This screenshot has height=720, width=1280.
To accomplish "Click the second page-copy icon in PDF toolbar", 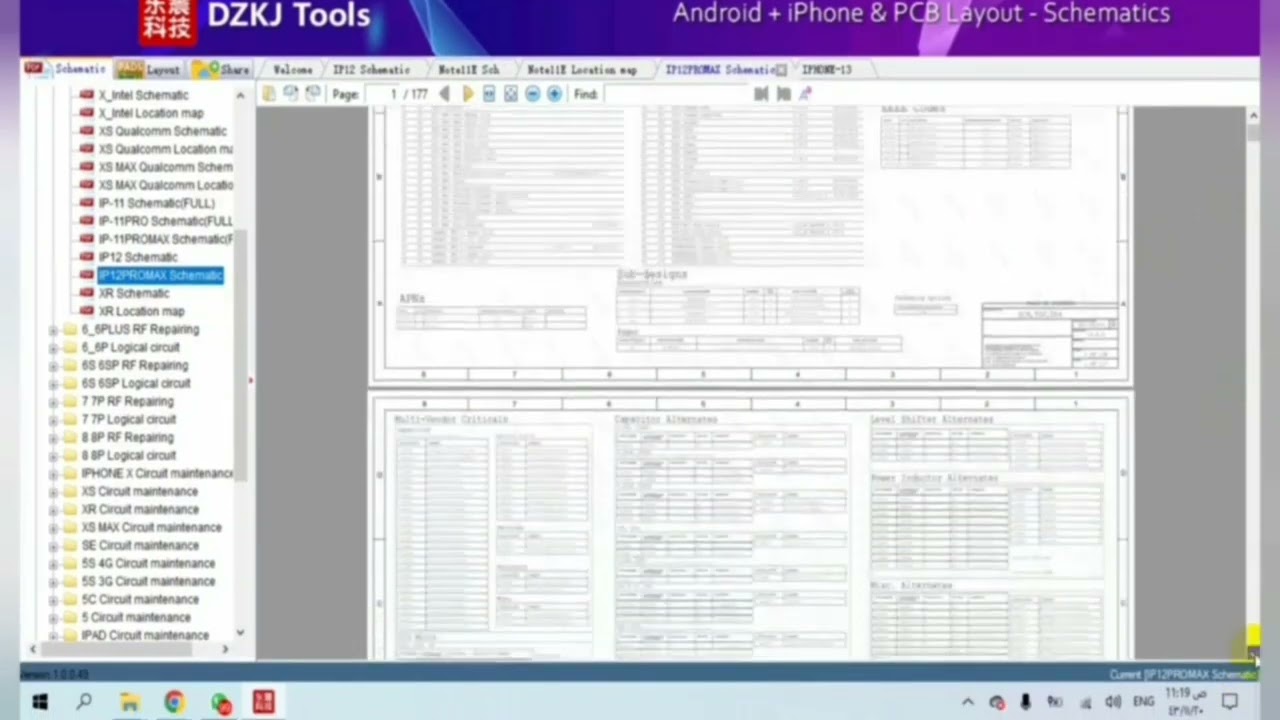I will click(291, 93).
